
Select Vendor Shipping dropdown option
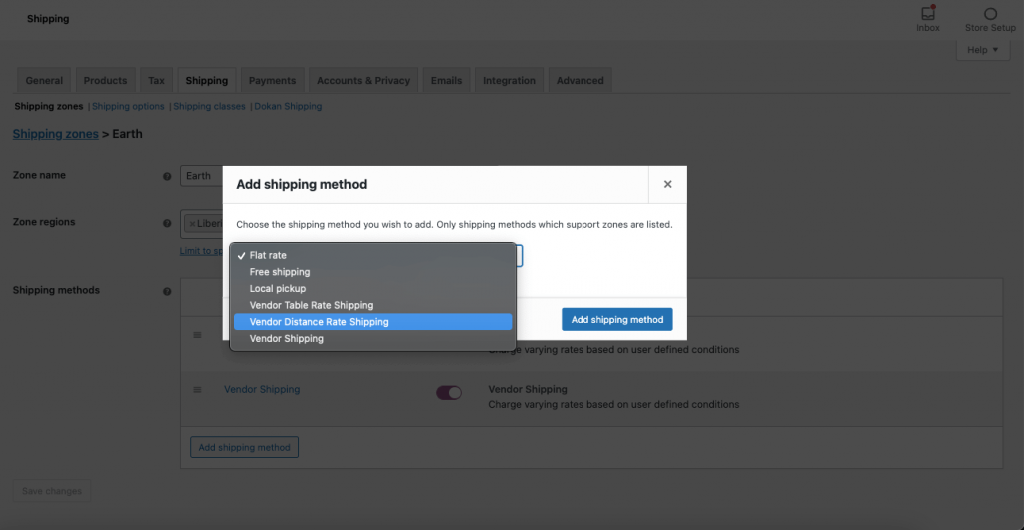tap(373, 339)
